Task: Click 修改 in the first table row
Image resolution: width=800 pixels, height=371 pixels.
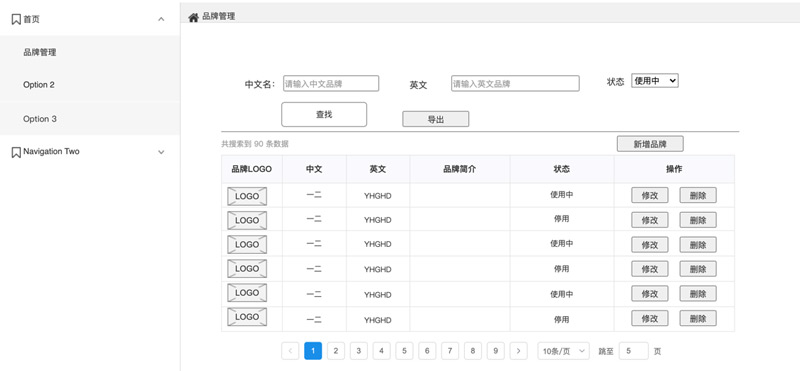Action: 649,195
